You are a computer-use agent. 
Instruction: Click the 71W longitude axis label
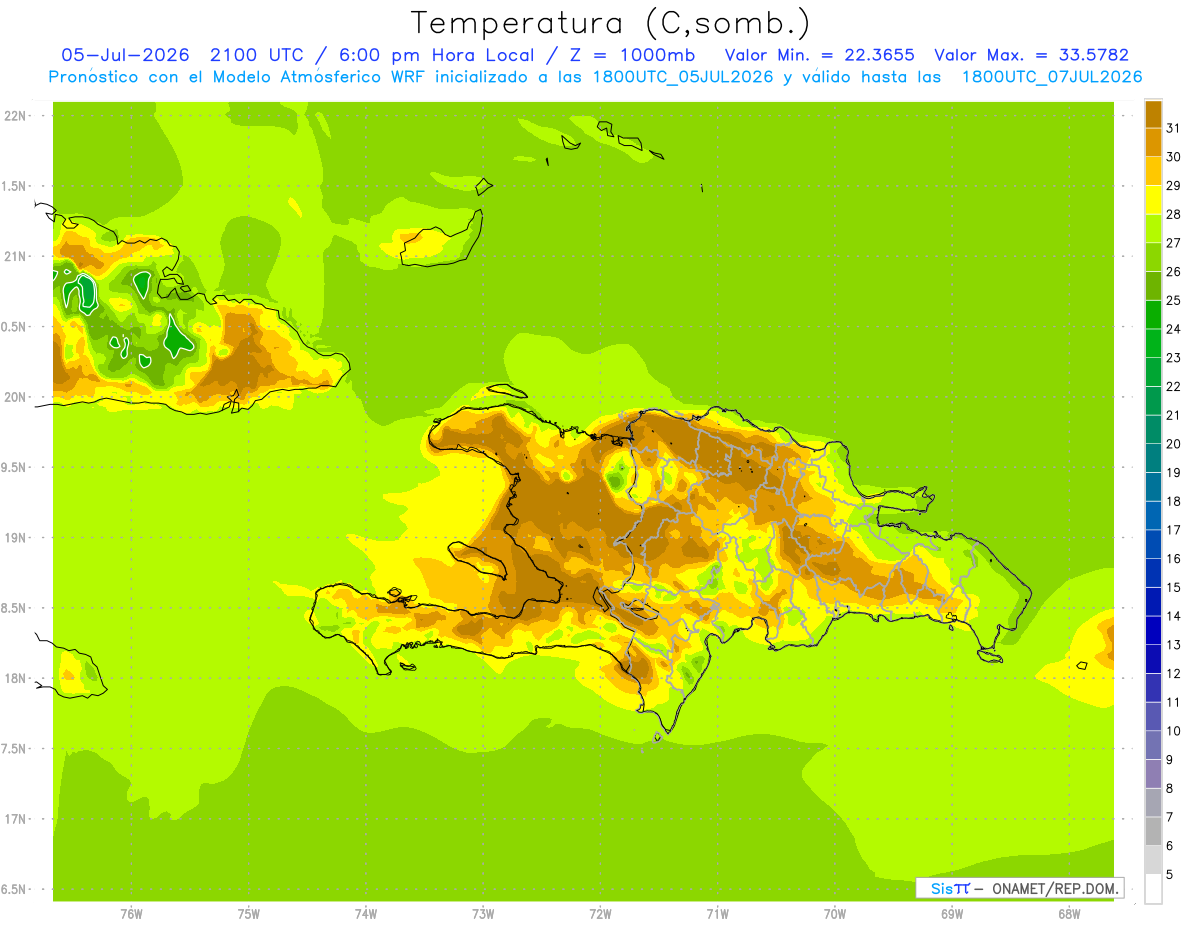(717, 913)
